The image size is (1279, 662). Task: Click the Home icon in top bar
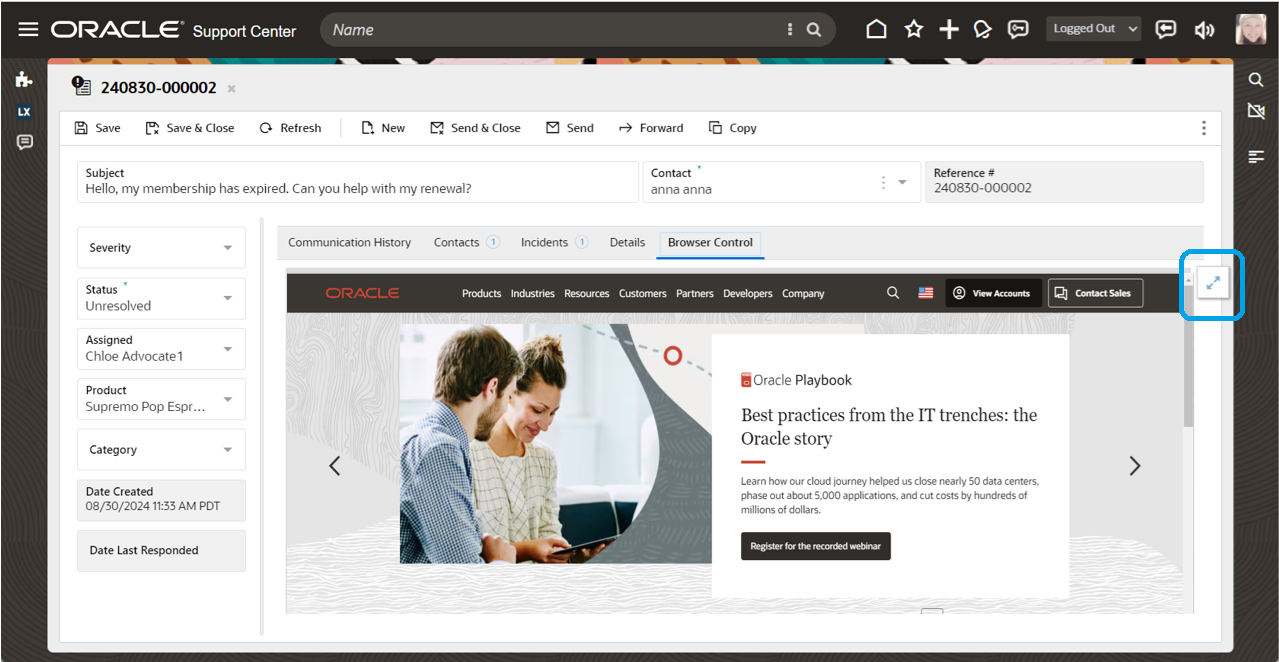point(876,29)
